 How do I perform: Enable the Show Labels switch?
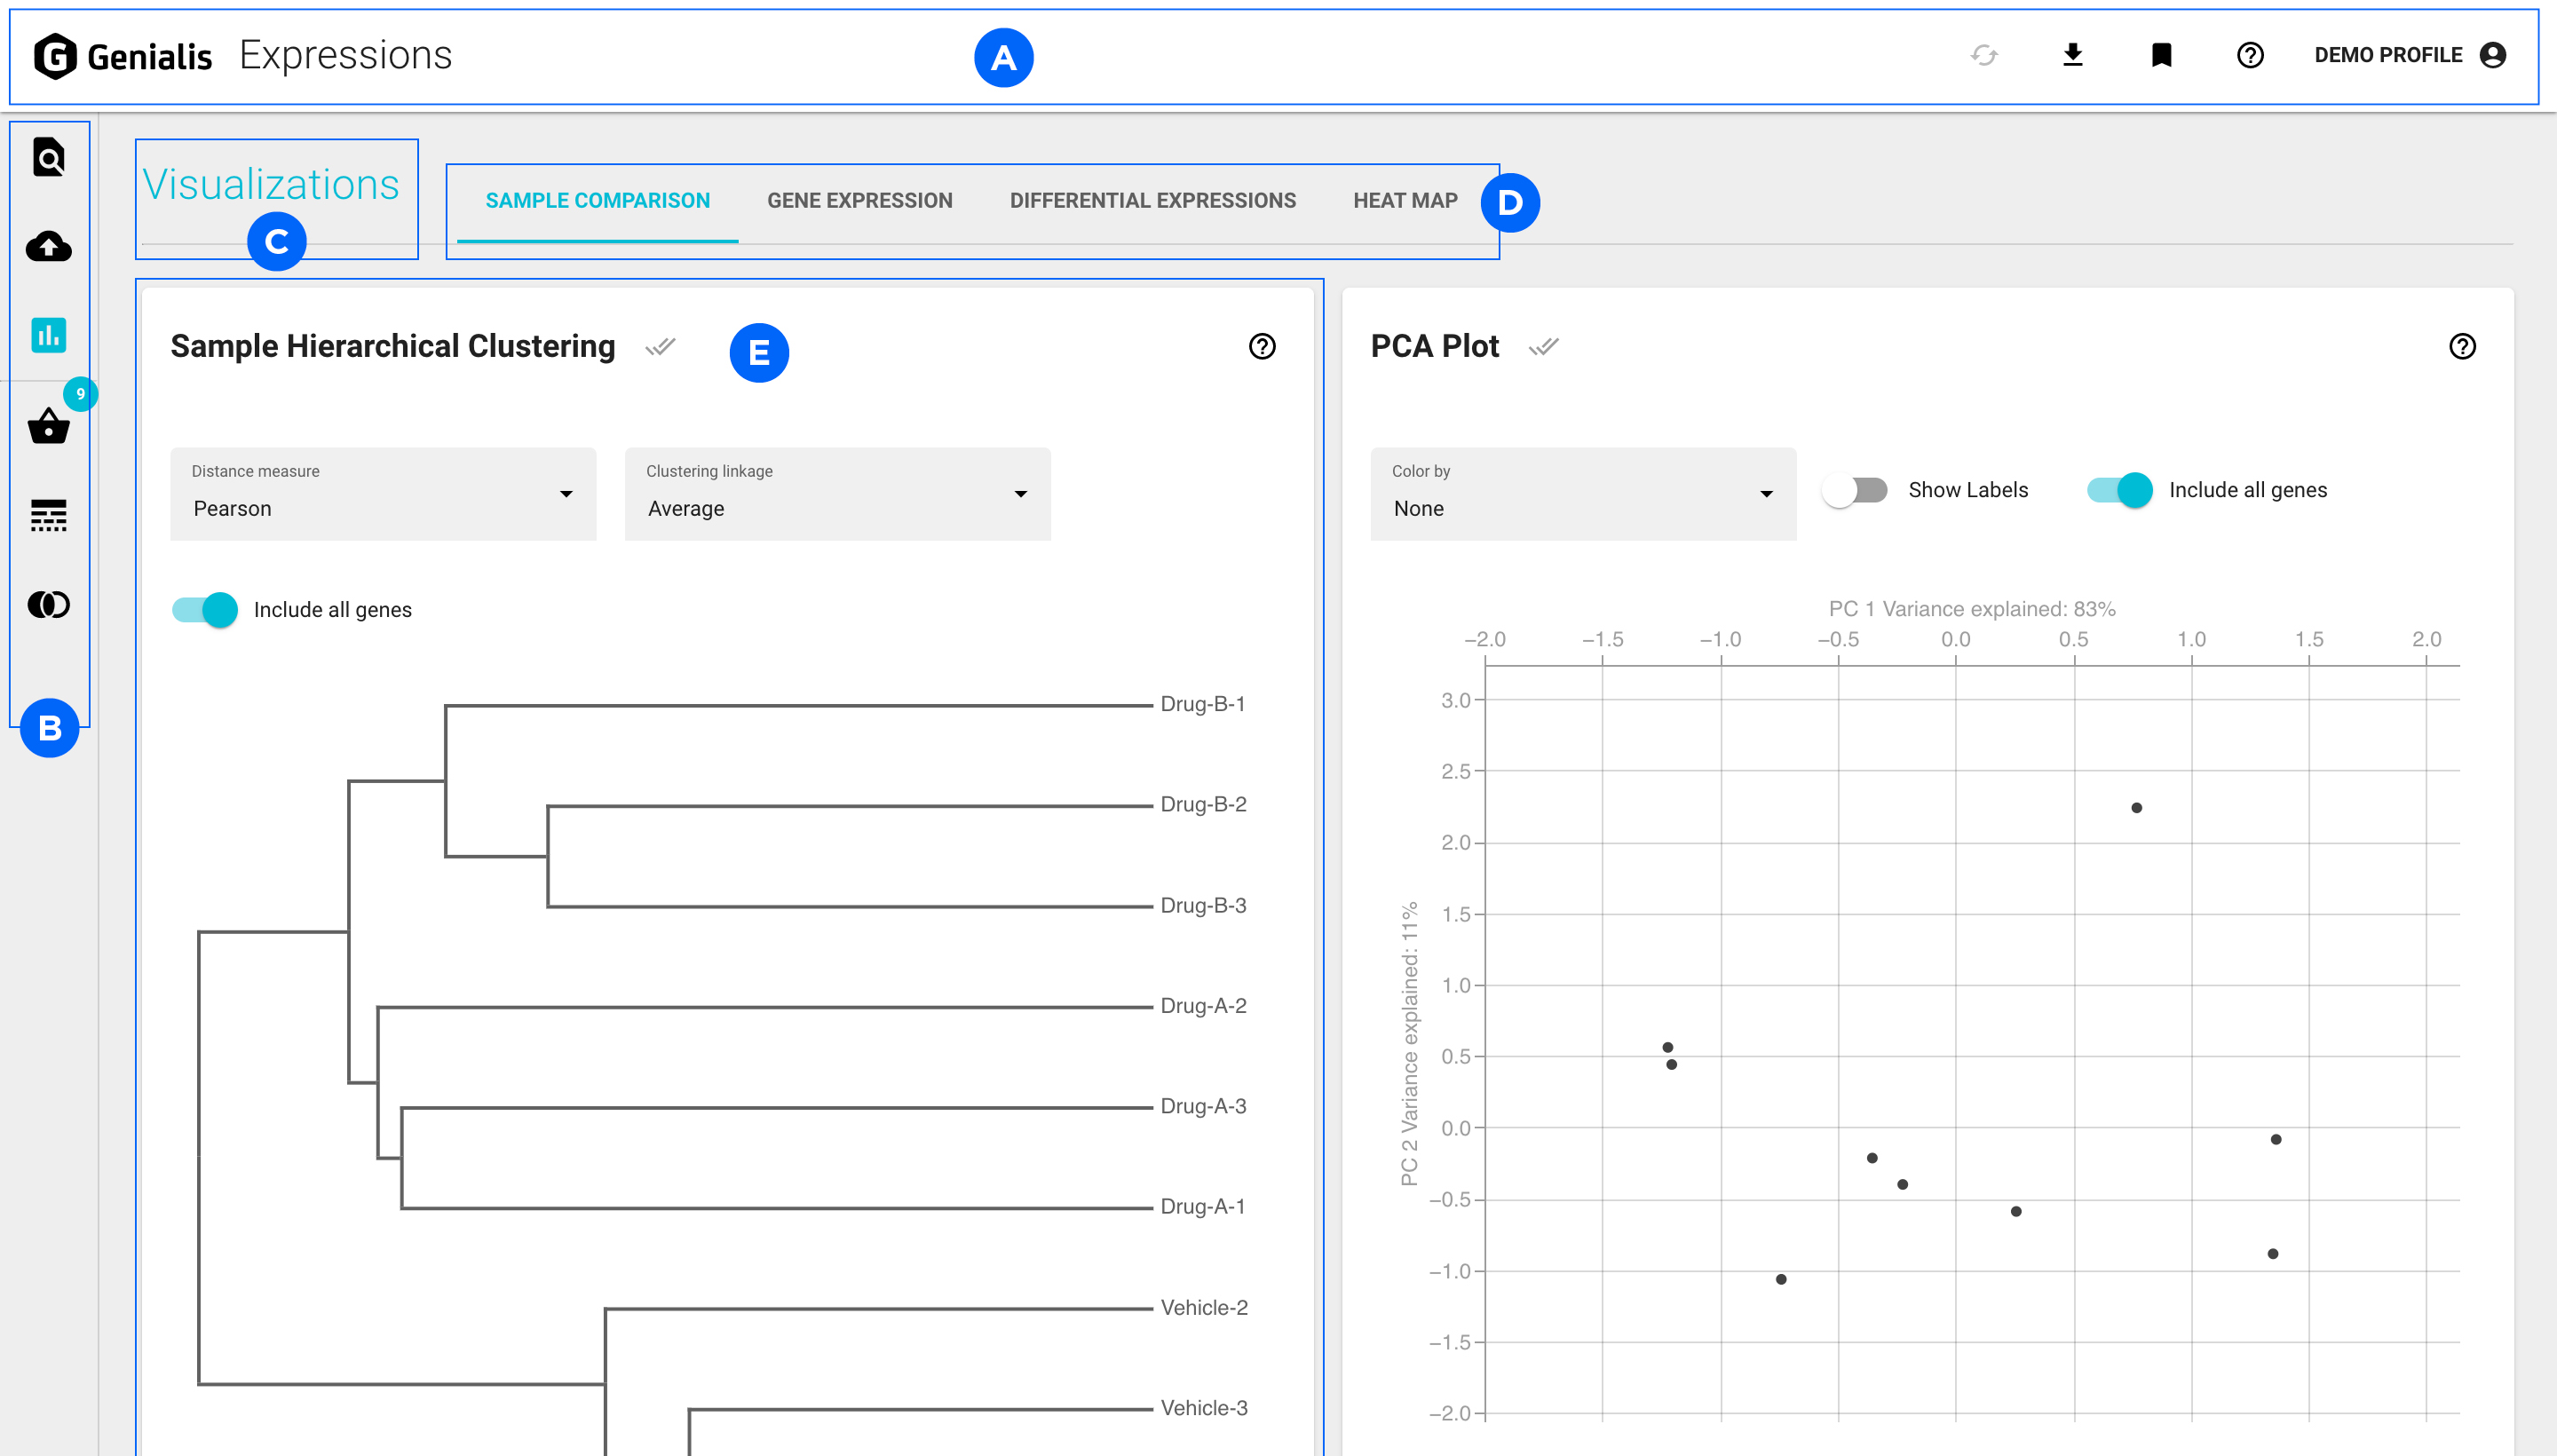(1855, 490)
